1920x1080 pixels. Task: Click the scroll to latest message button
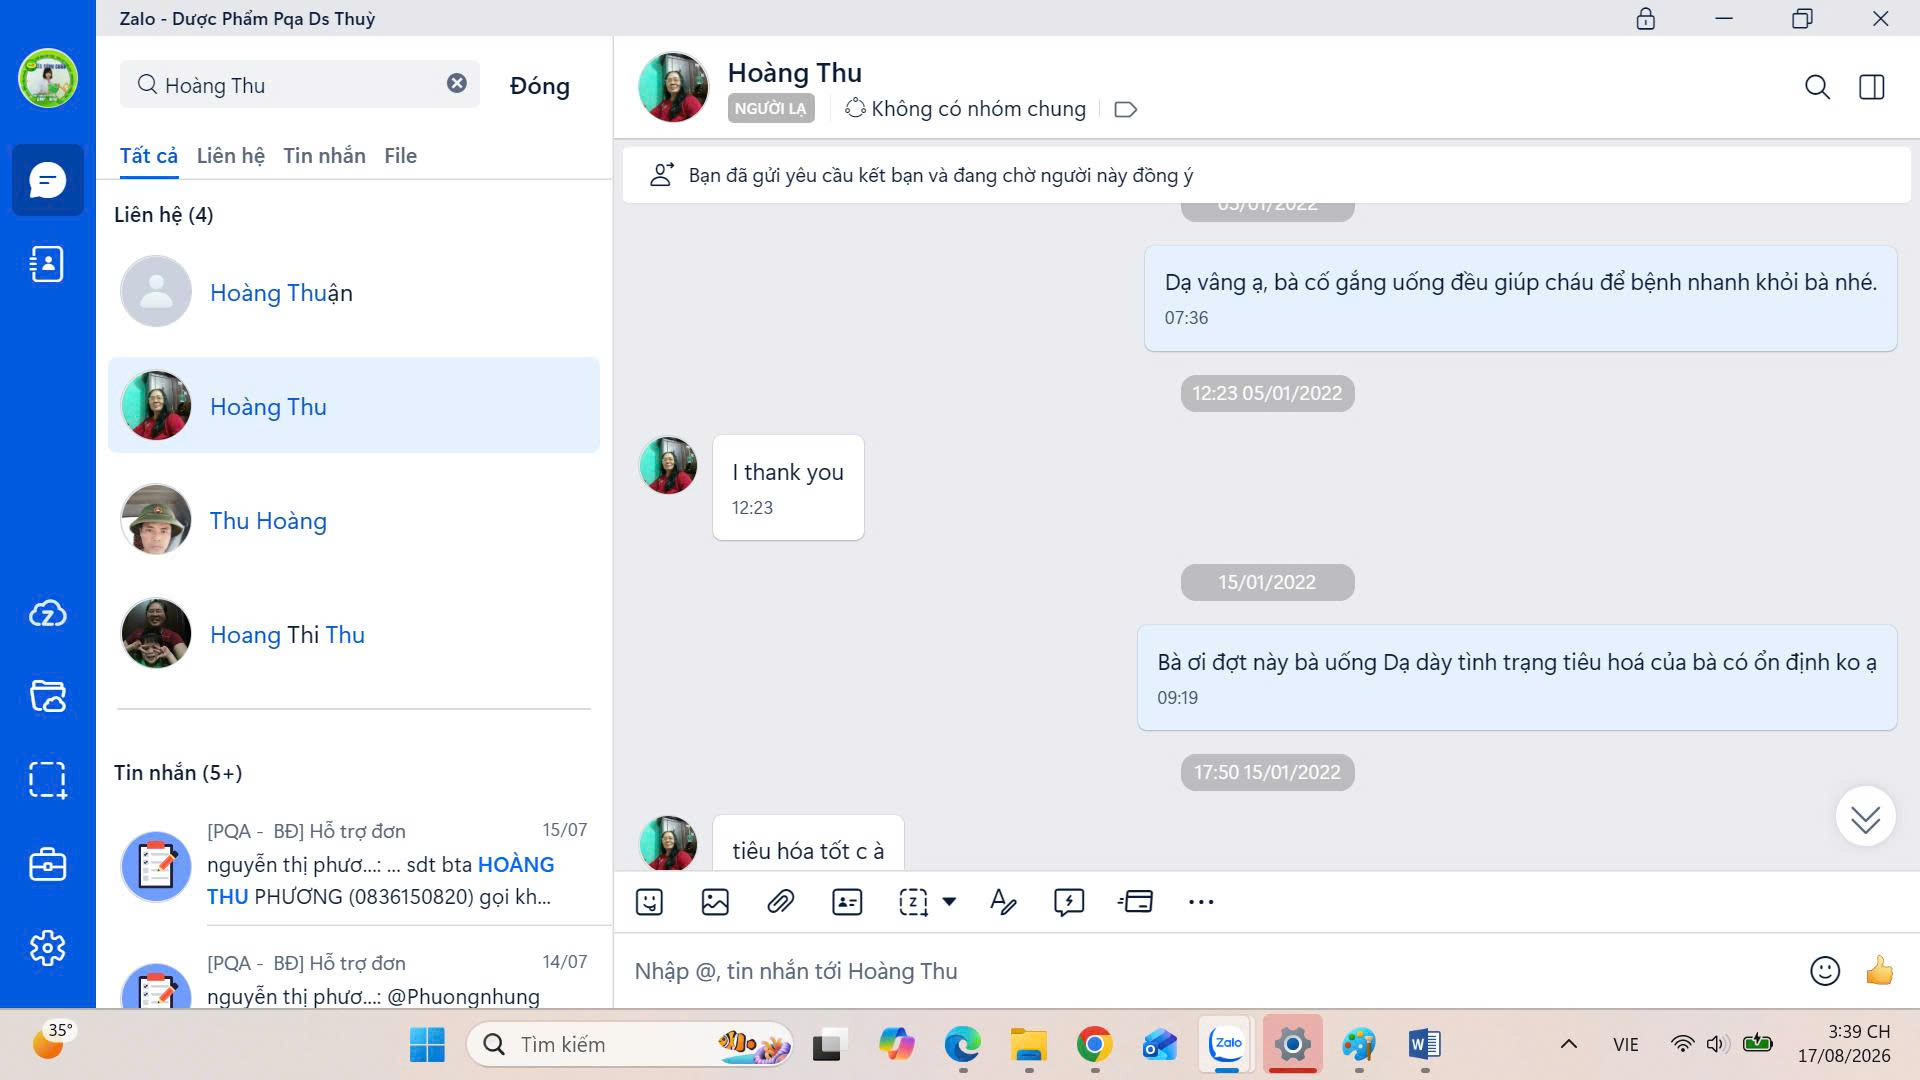1865,817
